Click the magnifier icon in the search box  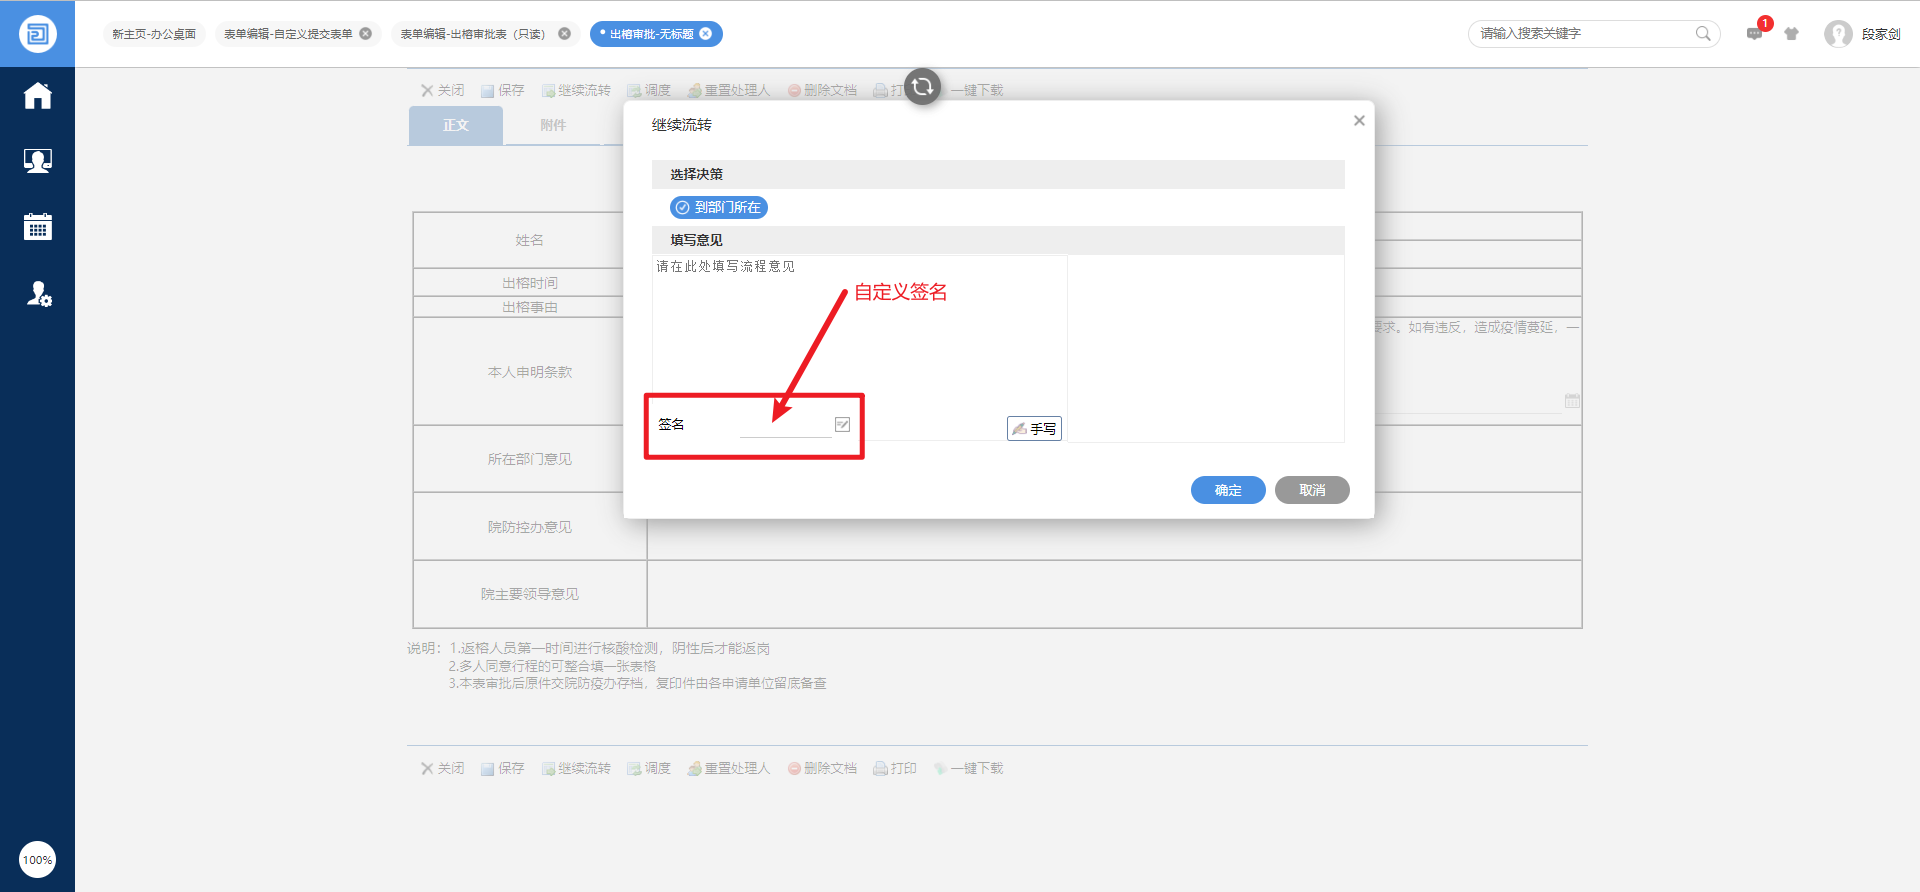[x=1703, y=34]
